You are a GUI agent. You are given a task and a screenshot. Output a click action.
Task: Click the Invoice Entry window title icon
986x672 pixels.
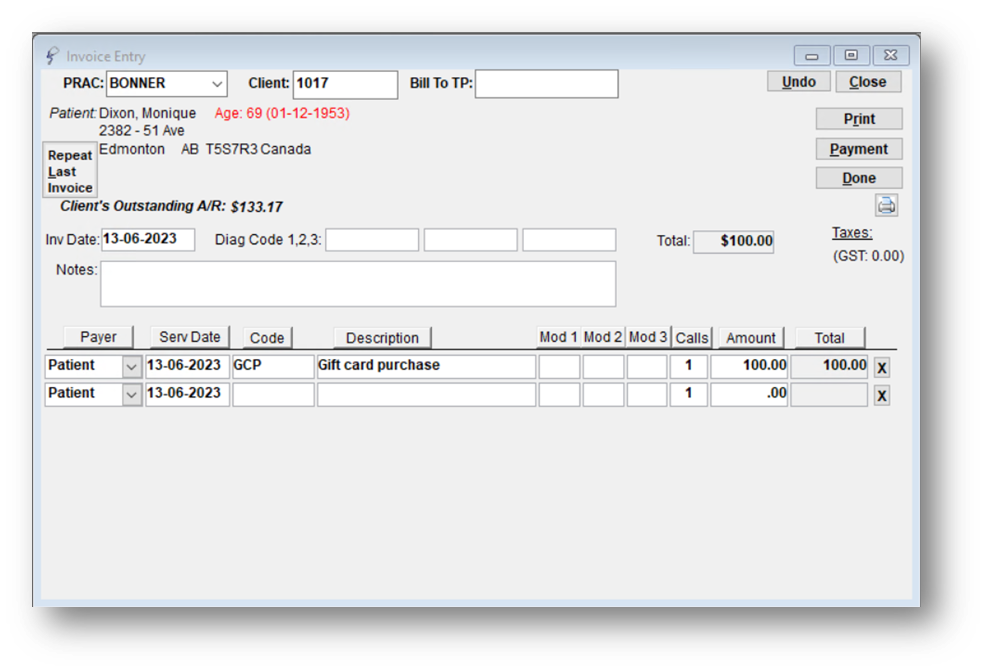pos(53,56)
